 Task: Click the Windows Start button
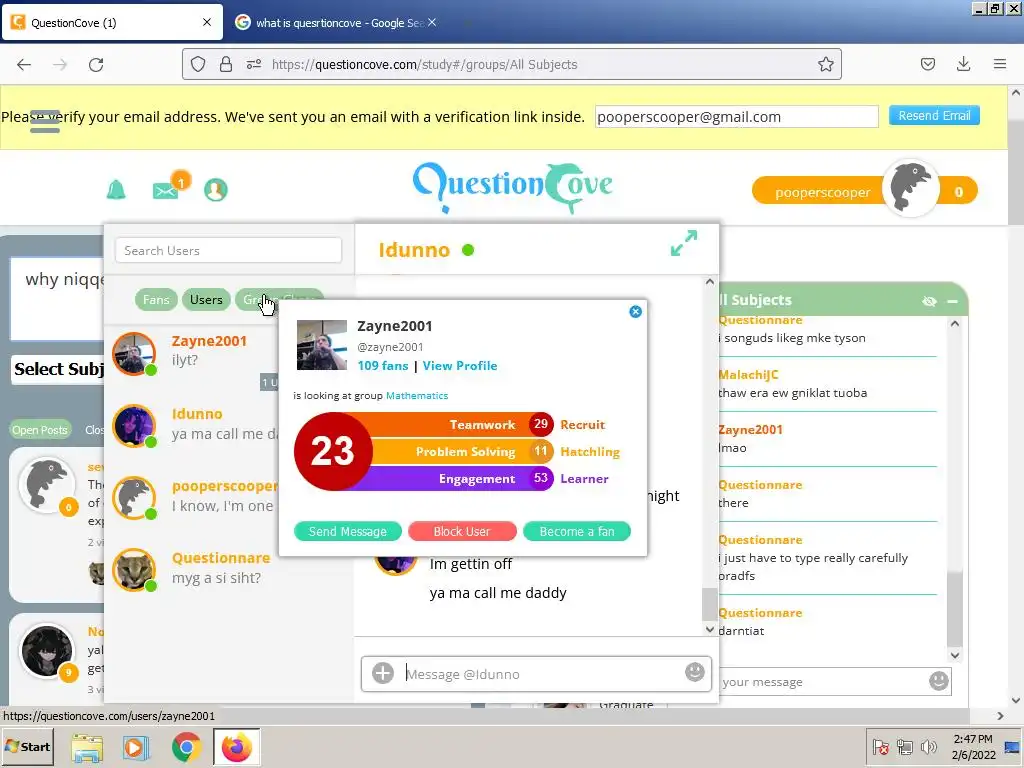[27, 746]
